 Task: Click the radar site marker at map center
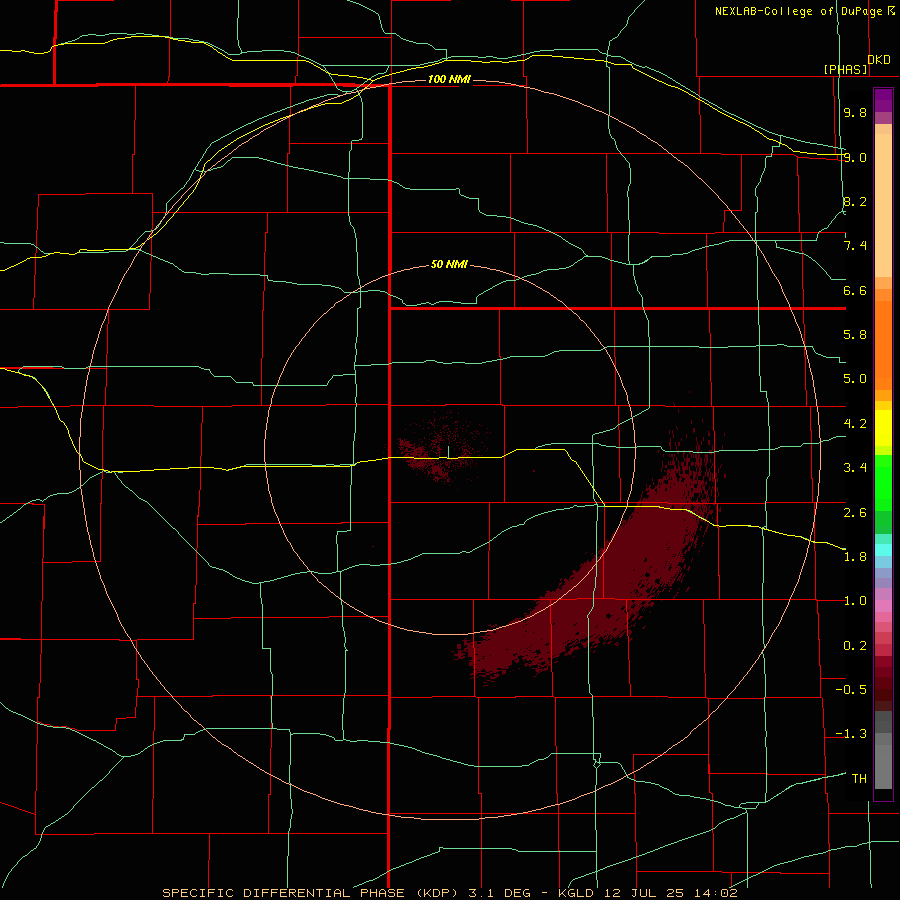click(x=448, y=452)
